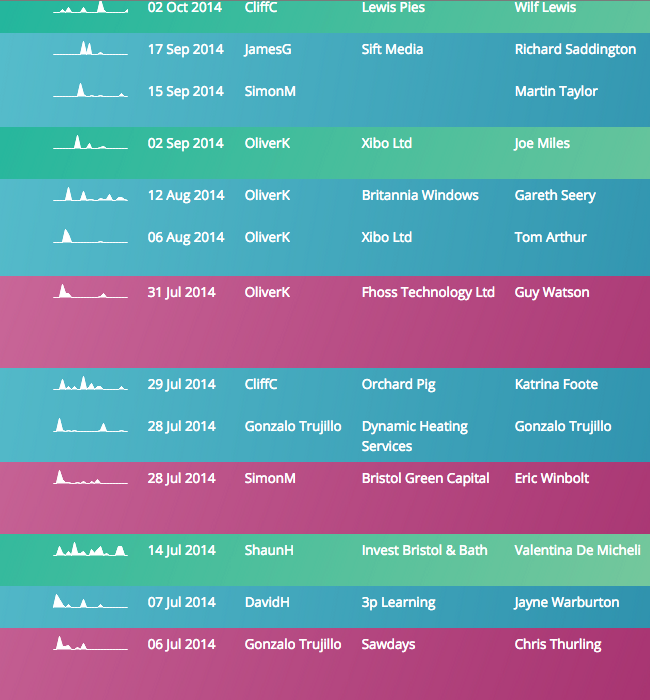Click the 02 Sep 2014 date cell
Screen dimensions: 650x700
tap(186, 143)
